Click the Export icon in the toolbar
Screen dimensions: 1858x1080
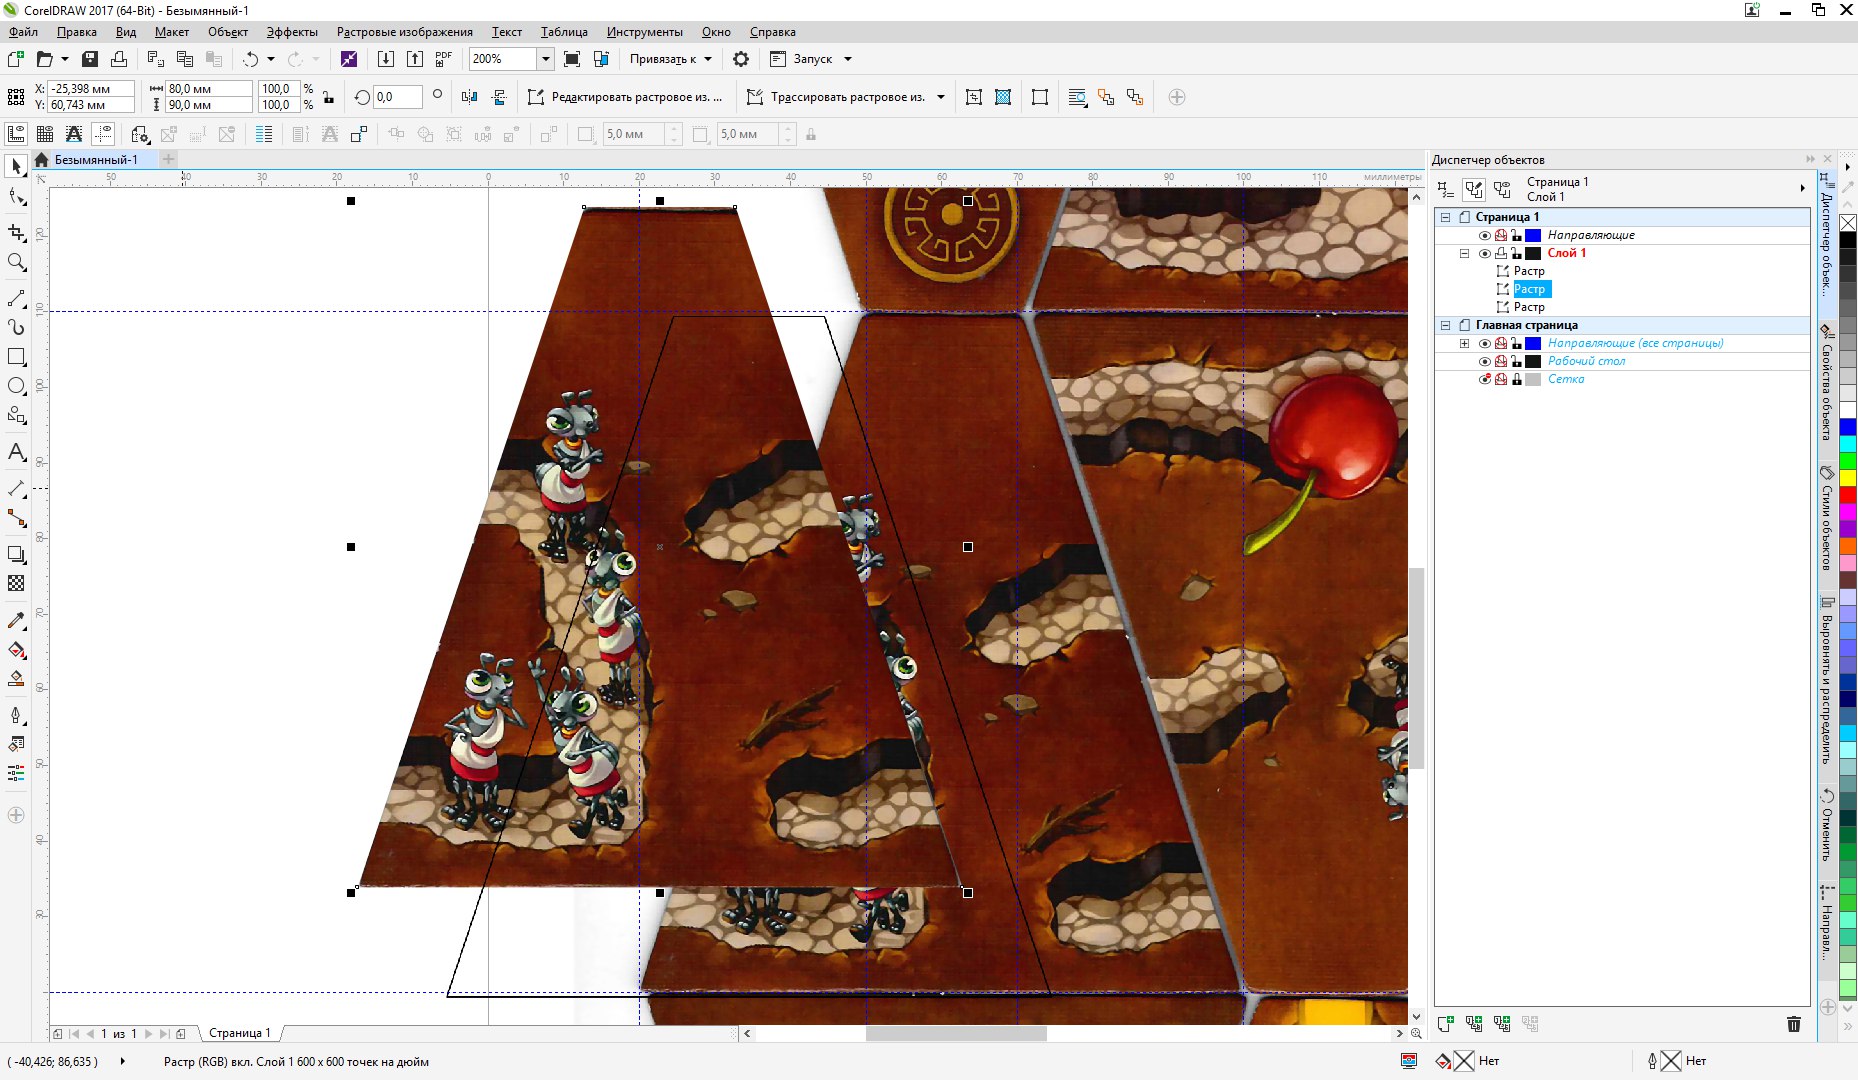(415, 59)
